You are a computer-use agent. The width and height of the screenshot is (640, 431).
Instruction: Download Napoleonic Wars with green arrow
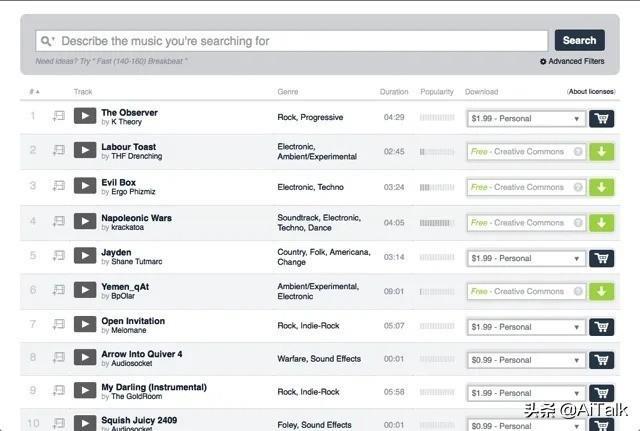coord(601,222)
